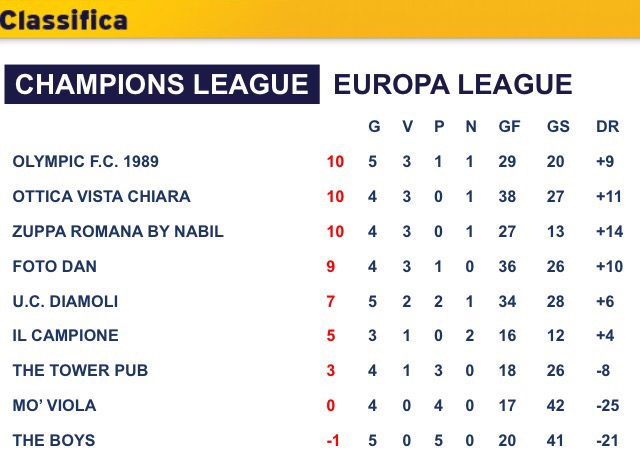The height and width of the screenshot is (461, 640).
Task: Click the Classifica header title
Action: tap(64, 19)
